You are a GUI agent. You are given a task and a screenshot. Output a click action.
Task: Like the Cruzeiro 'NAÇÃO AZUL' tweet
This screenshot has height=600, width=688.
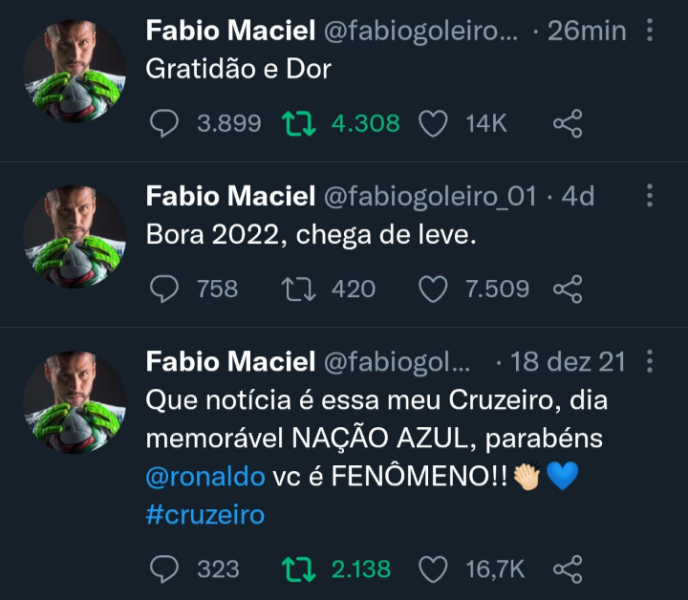click(432, 569)
